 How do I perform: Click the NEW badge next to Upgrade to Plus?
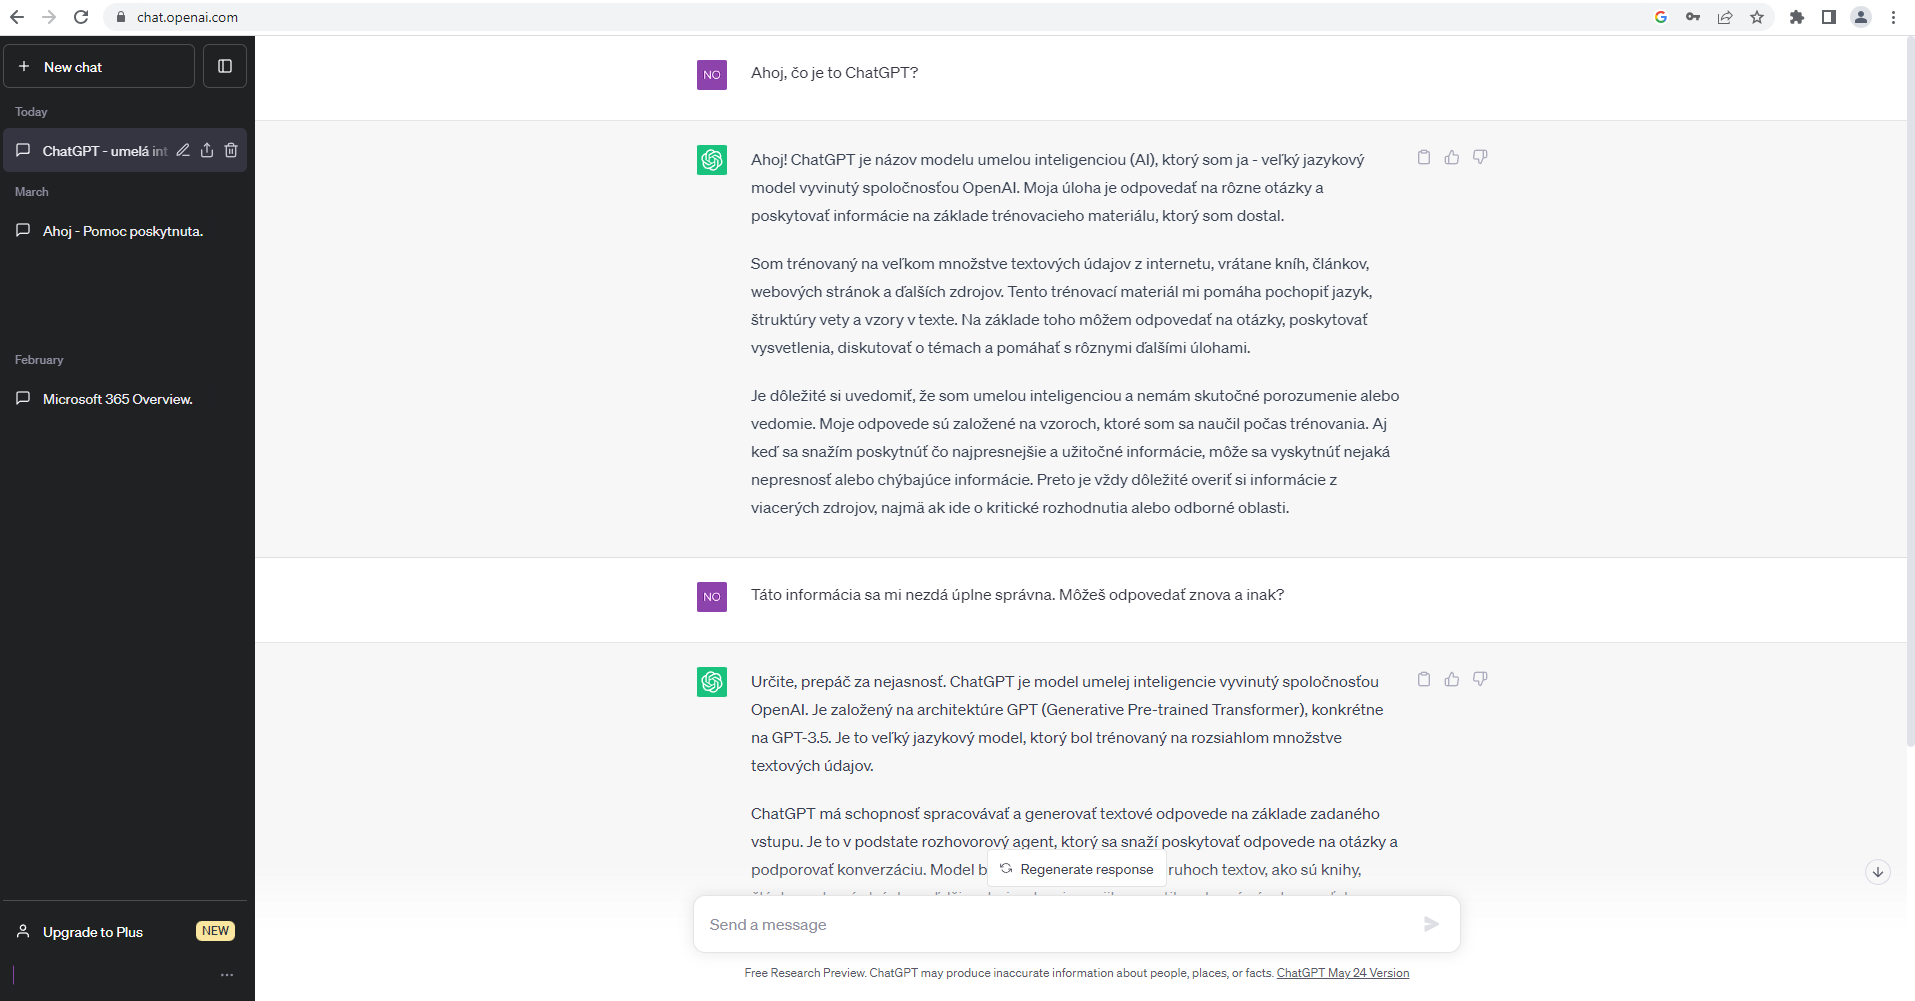click(215, 931)
